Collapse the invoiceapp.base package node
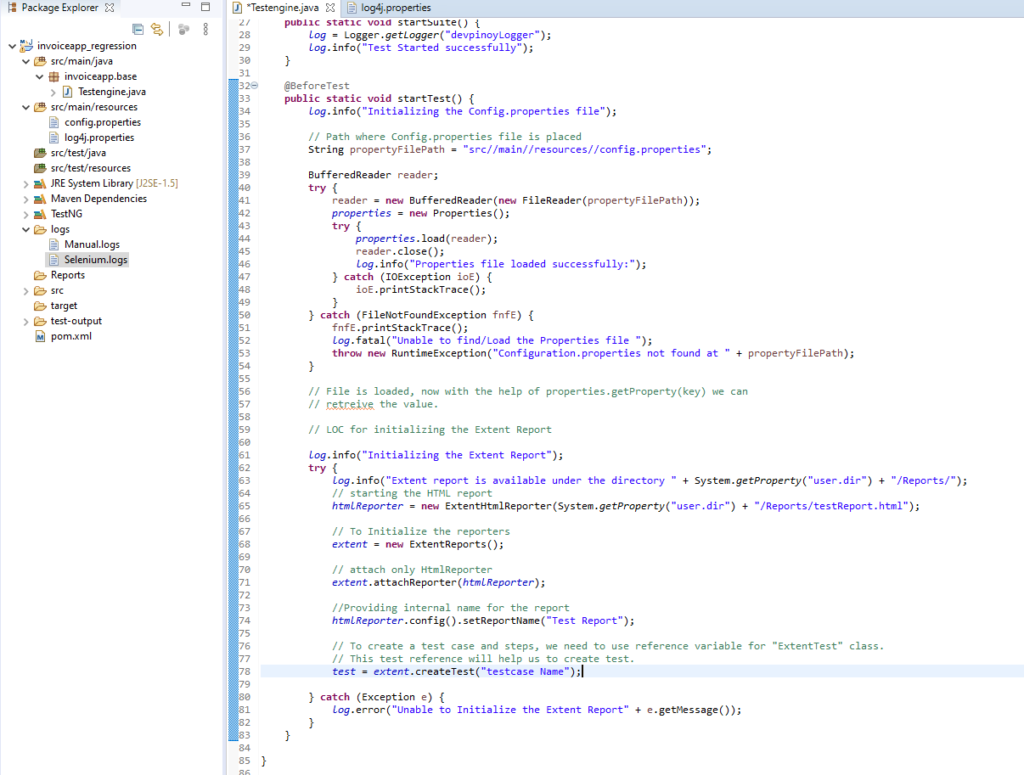The height and width of the screenshot is (775, 1024). pos(40,77)
